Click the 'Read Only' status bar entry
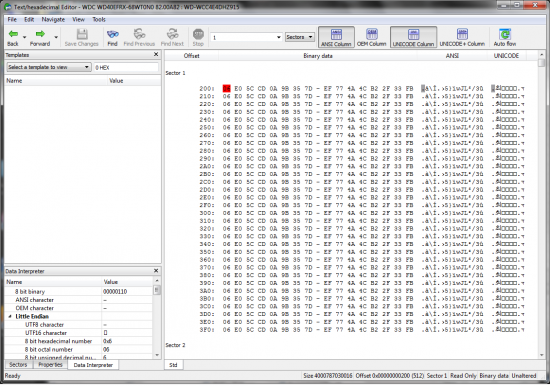550x386 pixels. tap(463, 376)
